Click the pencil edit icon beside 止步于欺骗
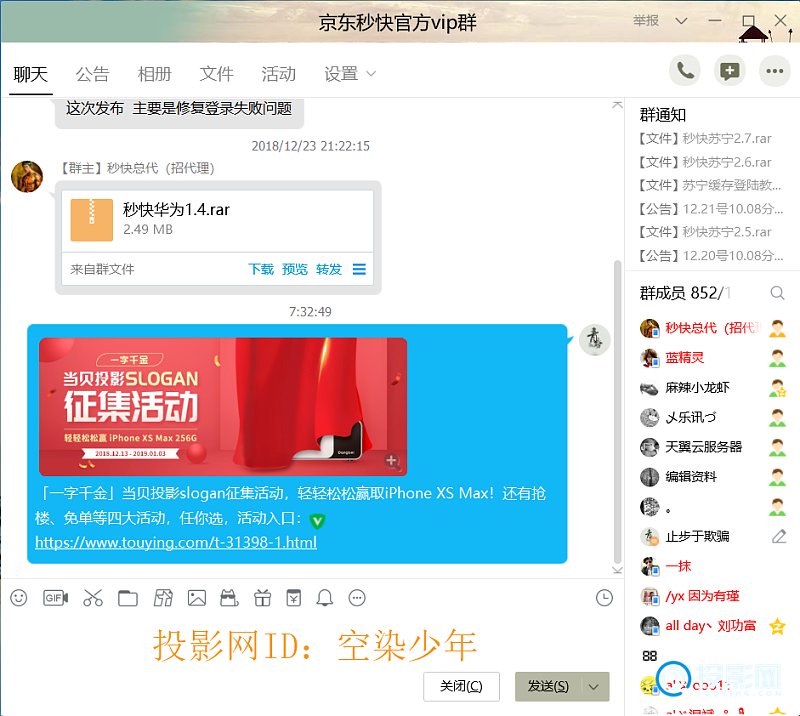The image size is (800, 716). (x=779, y=536)
